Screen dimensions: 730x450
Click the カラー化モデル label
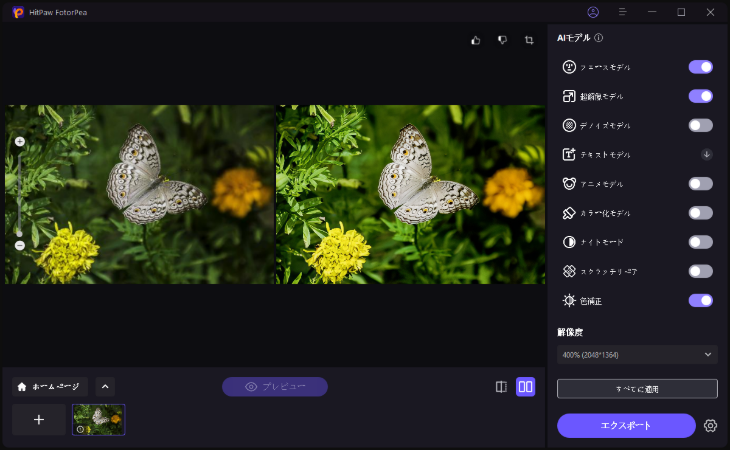605,214
